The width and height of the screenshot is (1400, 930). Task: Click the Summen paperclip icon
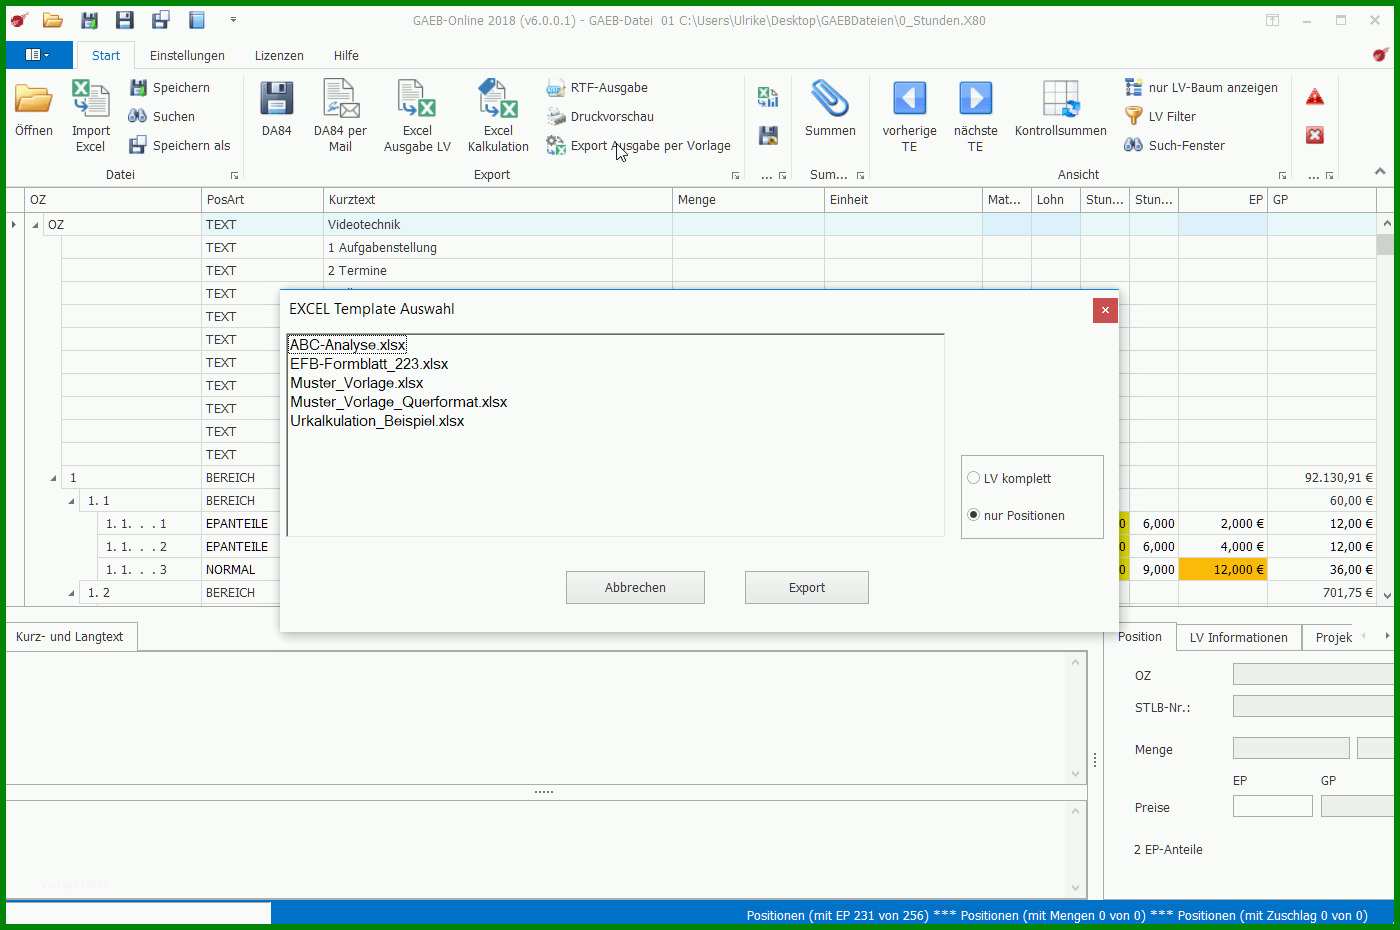830,100
